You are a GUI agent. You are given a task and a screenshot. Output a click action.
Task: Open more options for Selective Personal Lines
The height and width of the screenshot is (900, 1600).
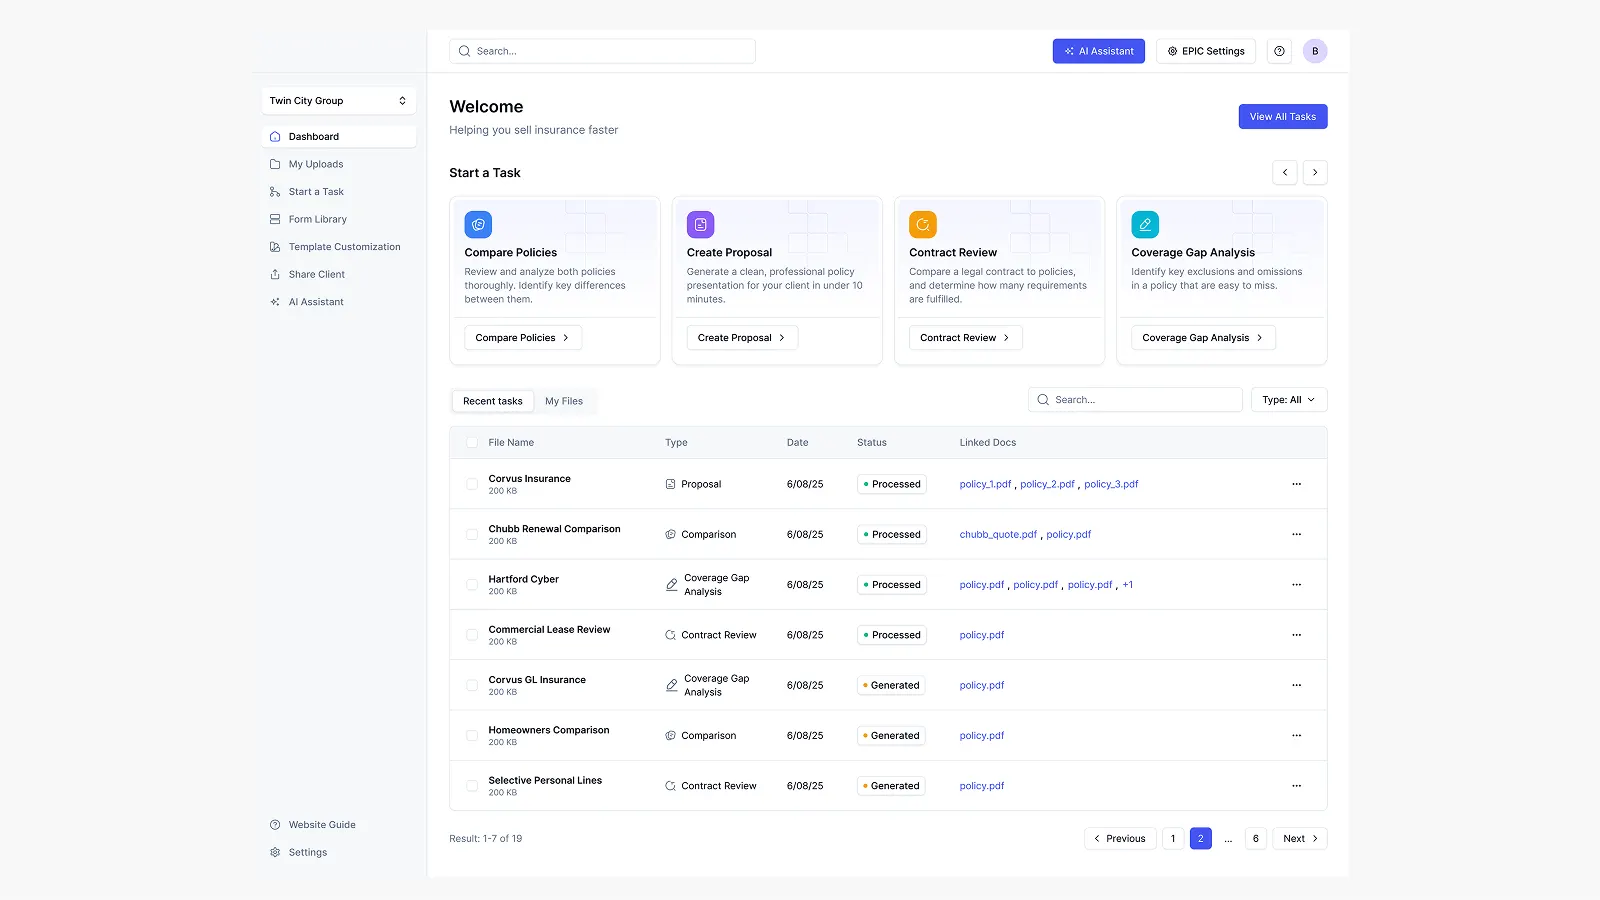point(1297,786)
